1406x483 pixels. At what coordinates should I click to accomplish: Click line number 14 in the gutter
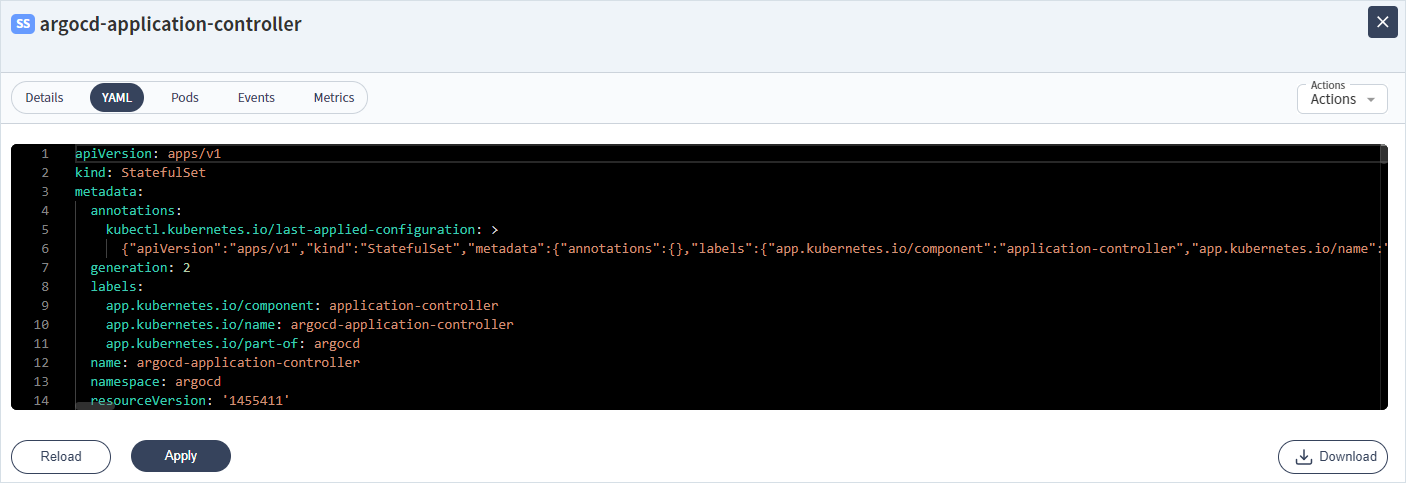pyautogui.click(x=41, y=401)
